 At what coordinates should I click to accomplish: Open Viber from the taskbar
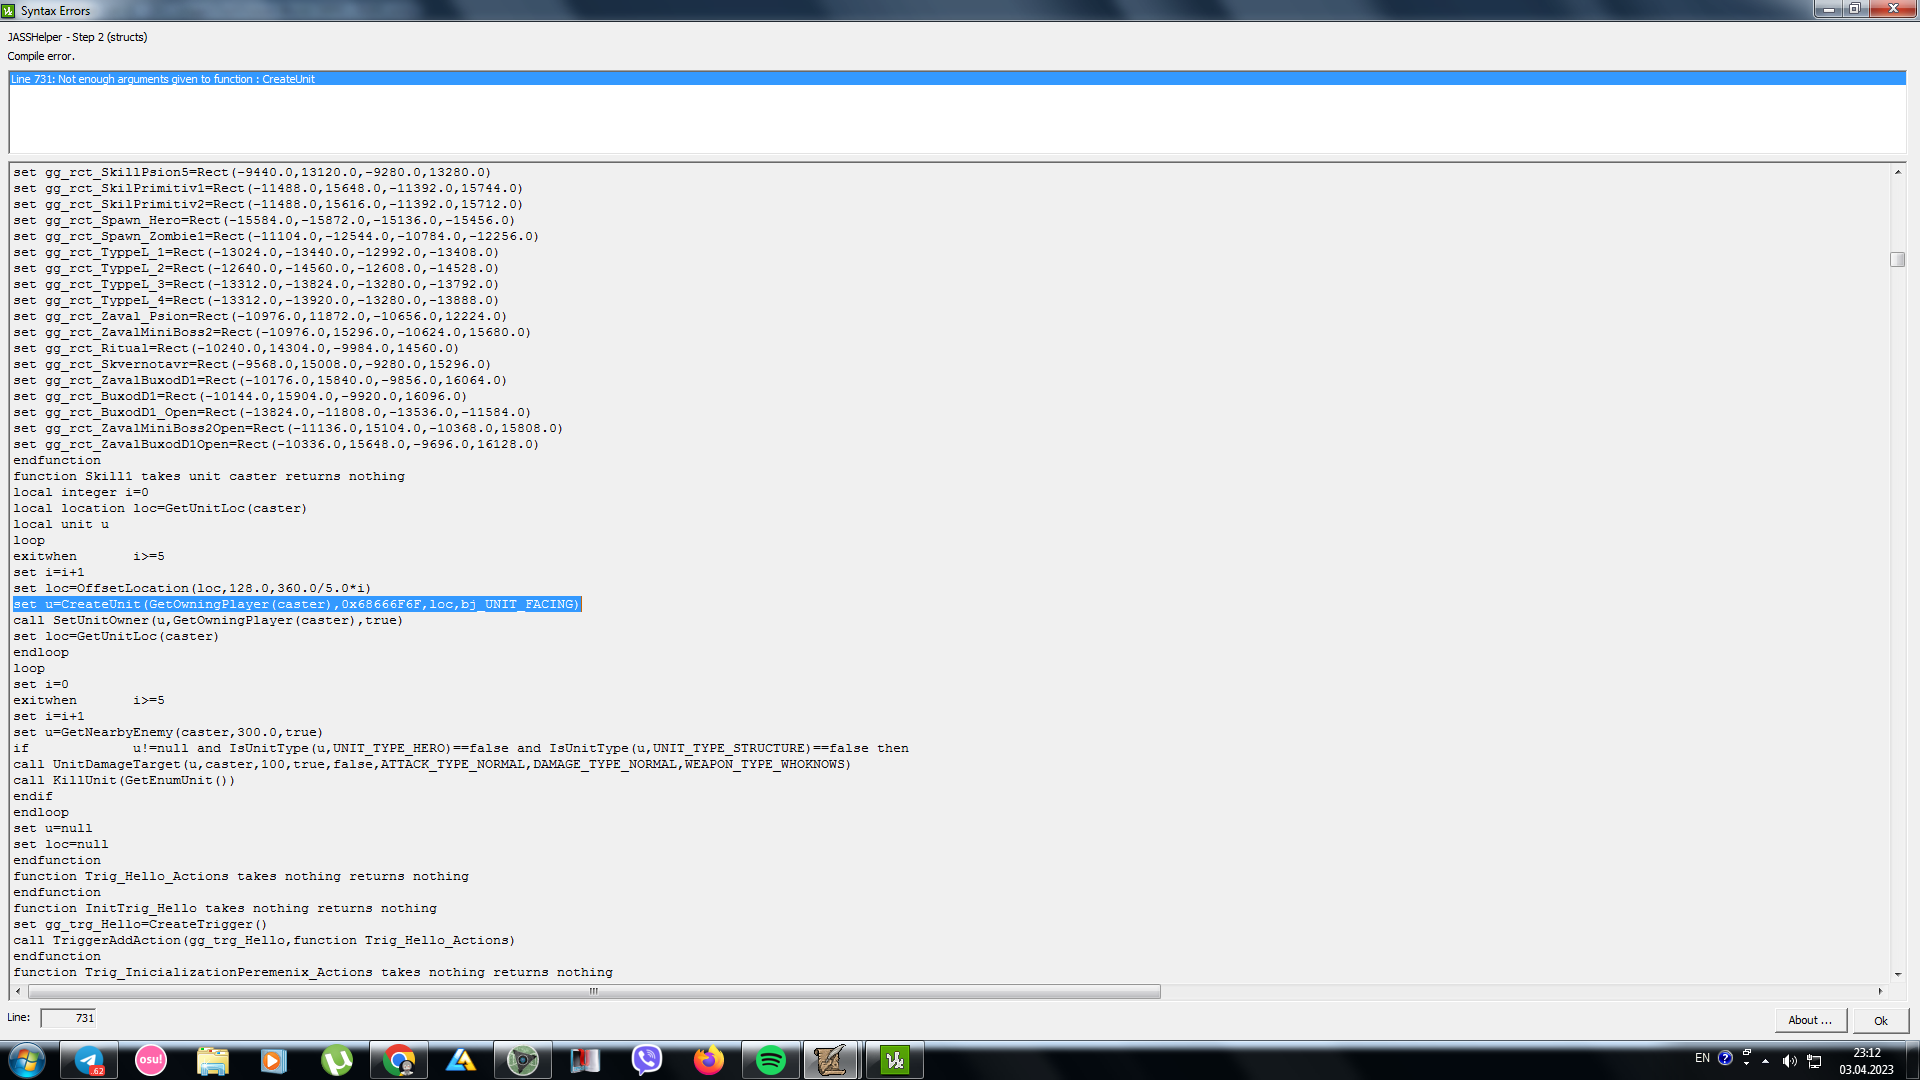coord(647,1060)
